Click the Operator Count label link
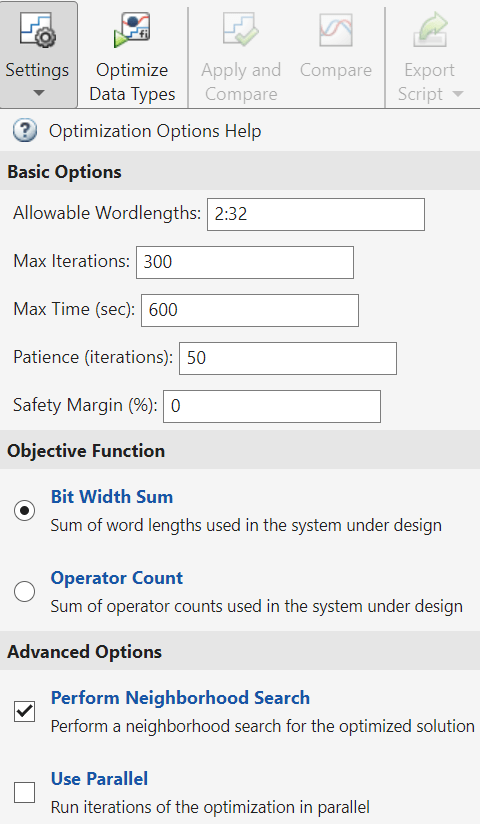This screenshot has height=824, width=480. (x=117, y=578)
